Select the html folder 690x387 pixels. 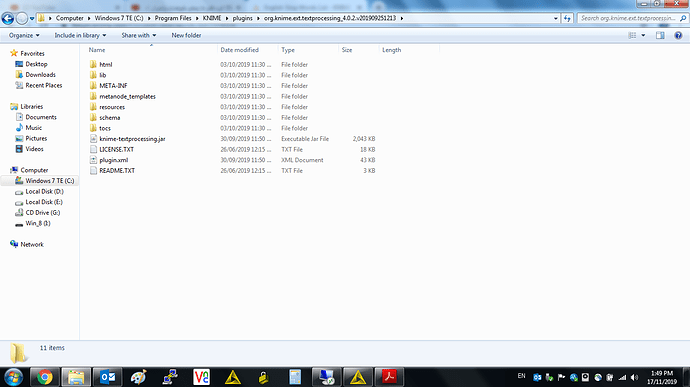pos(106,64)
